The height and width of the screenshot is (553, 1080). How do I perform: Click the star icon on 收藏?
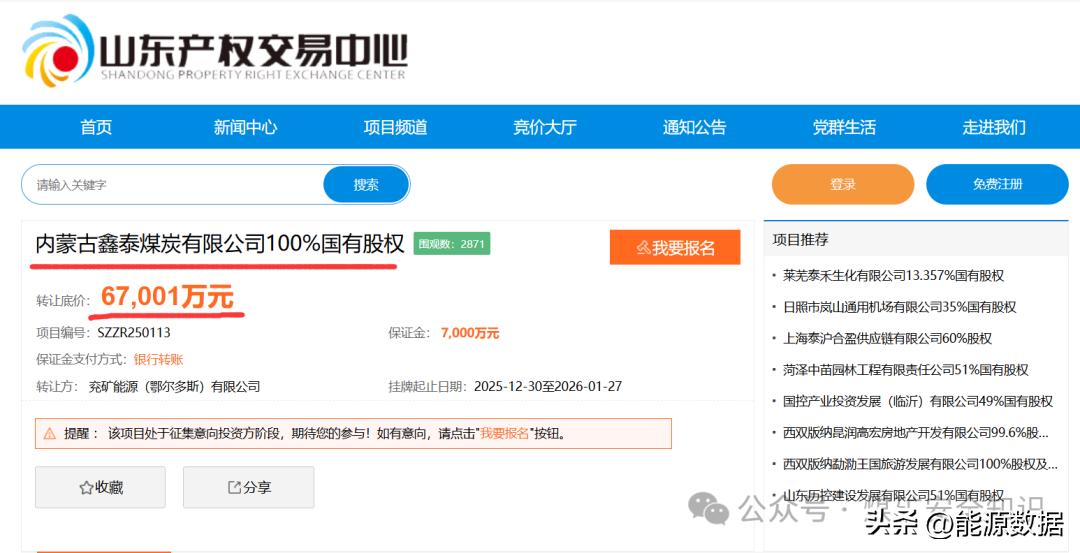point(86,488)
